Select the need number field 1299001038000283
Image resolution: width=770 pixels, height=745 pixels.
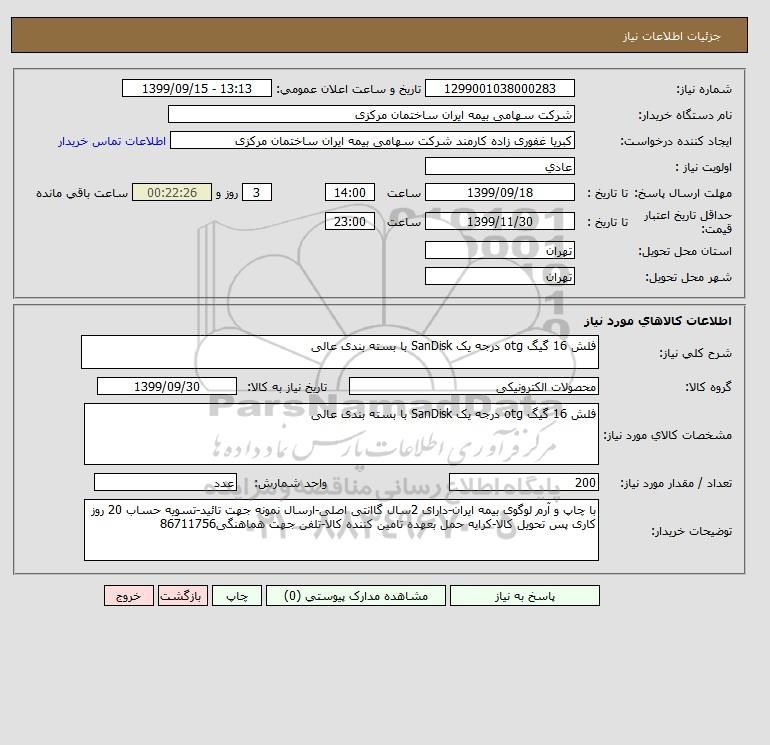pos(499,88)
